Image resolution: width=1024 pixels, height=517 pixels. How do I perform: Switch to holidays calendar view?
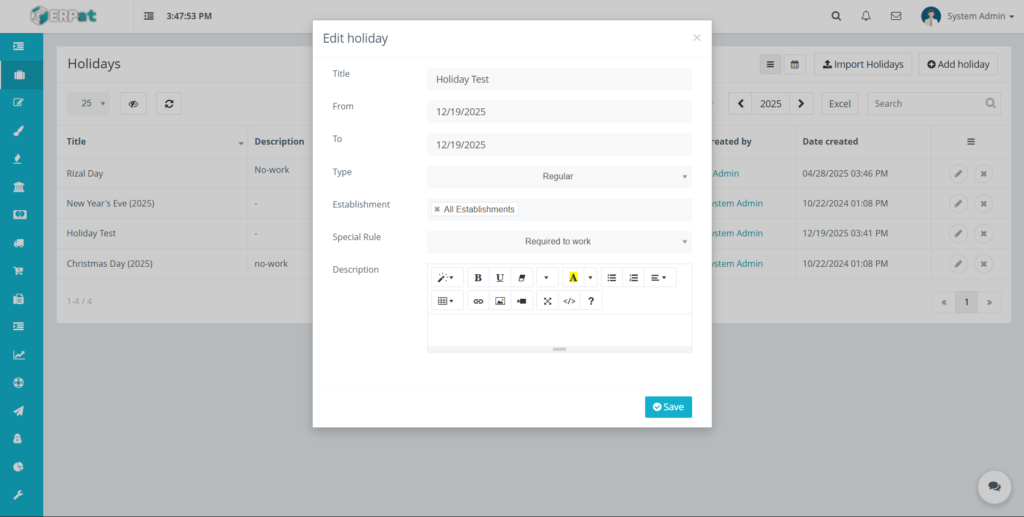[795, 64]
